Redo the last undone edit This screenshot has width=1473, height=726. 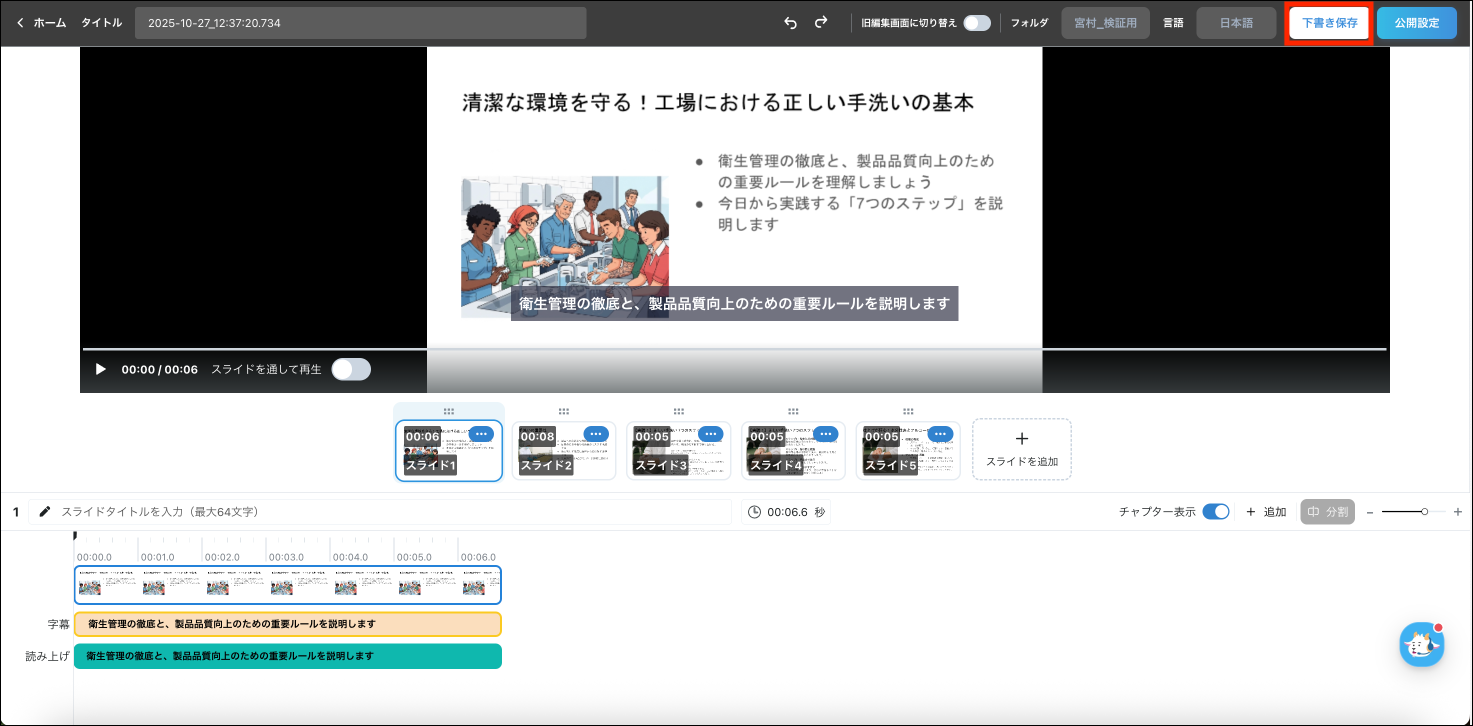821,23
